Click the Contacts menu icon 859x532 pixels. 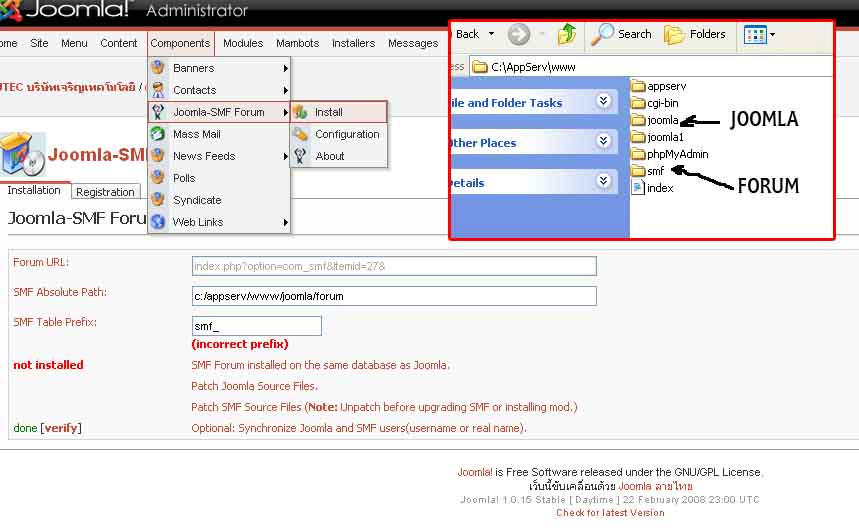click(158, 89)
